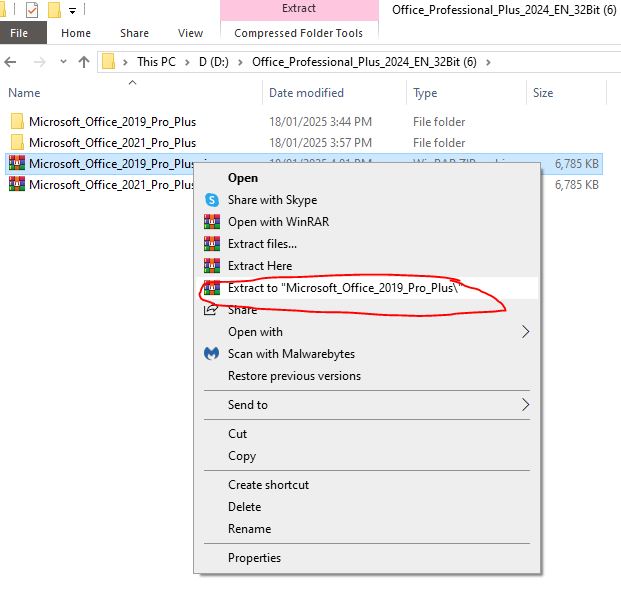Switch to the Share ribbon tab

pyautogui.click(x=135, y=33)
